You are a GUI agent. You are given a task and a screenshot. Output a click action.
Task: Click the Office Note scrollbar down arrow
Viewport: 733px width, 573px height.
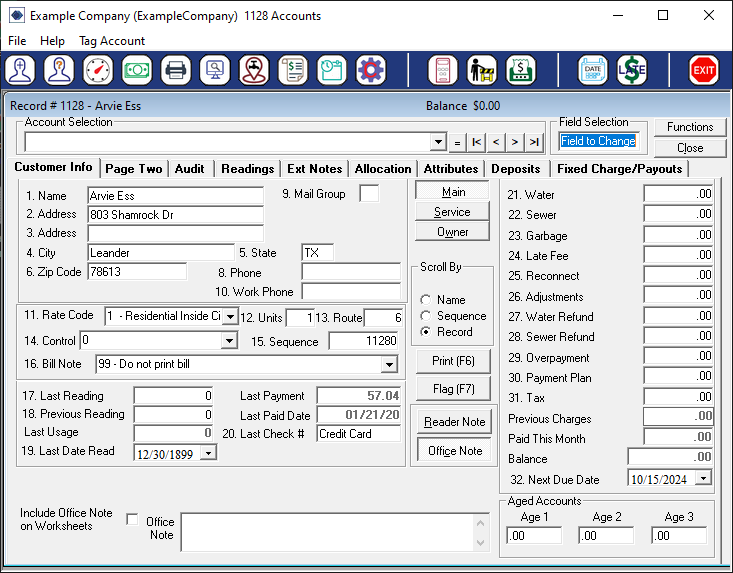pos(481,543)
